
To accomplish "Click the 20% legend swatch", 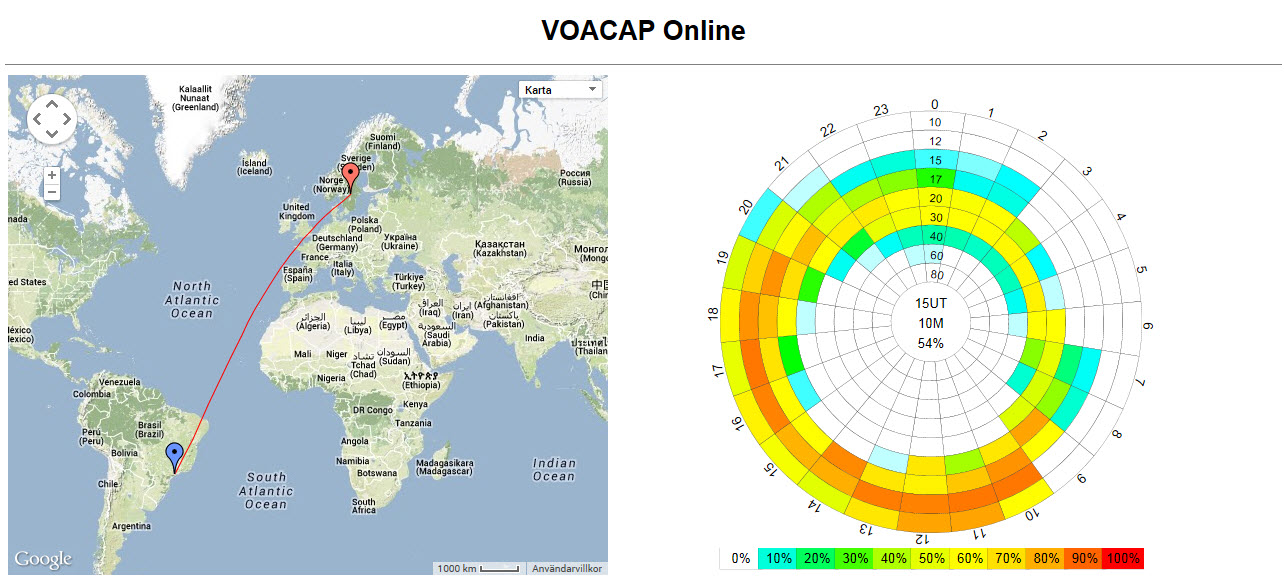I will click(x=816, y=558).
